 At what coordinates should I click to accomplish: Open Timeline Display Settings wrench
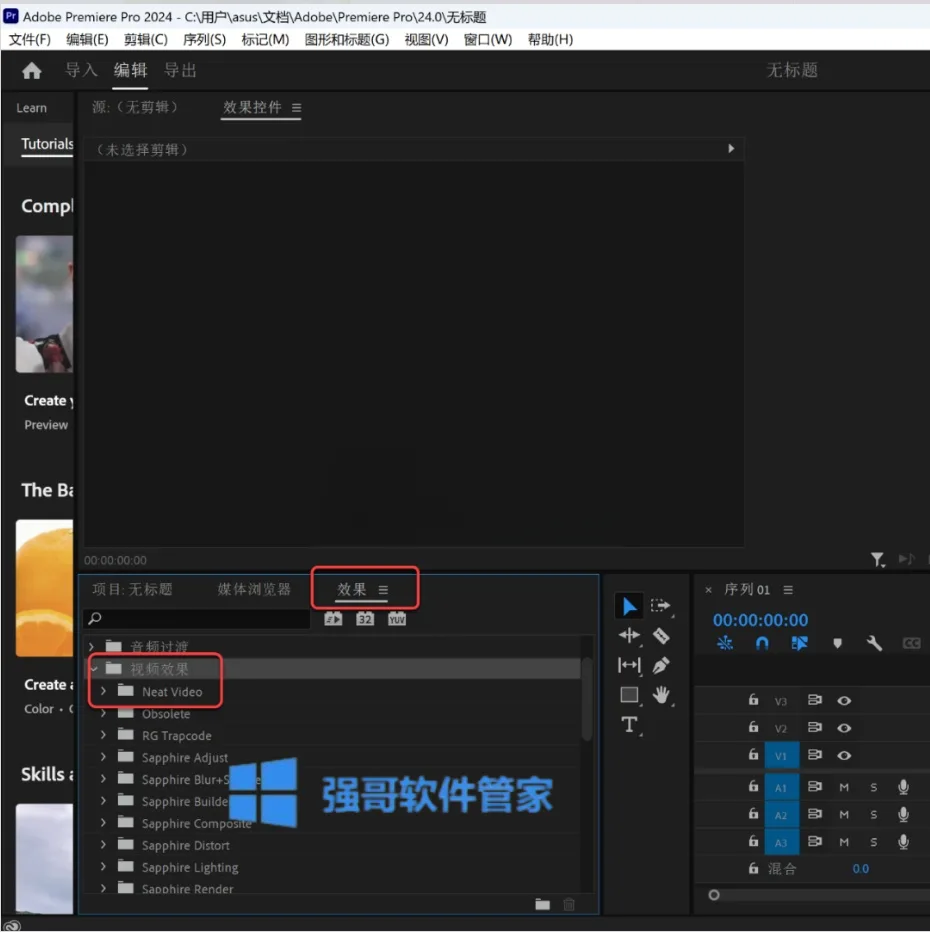click(x=874, y=643)
